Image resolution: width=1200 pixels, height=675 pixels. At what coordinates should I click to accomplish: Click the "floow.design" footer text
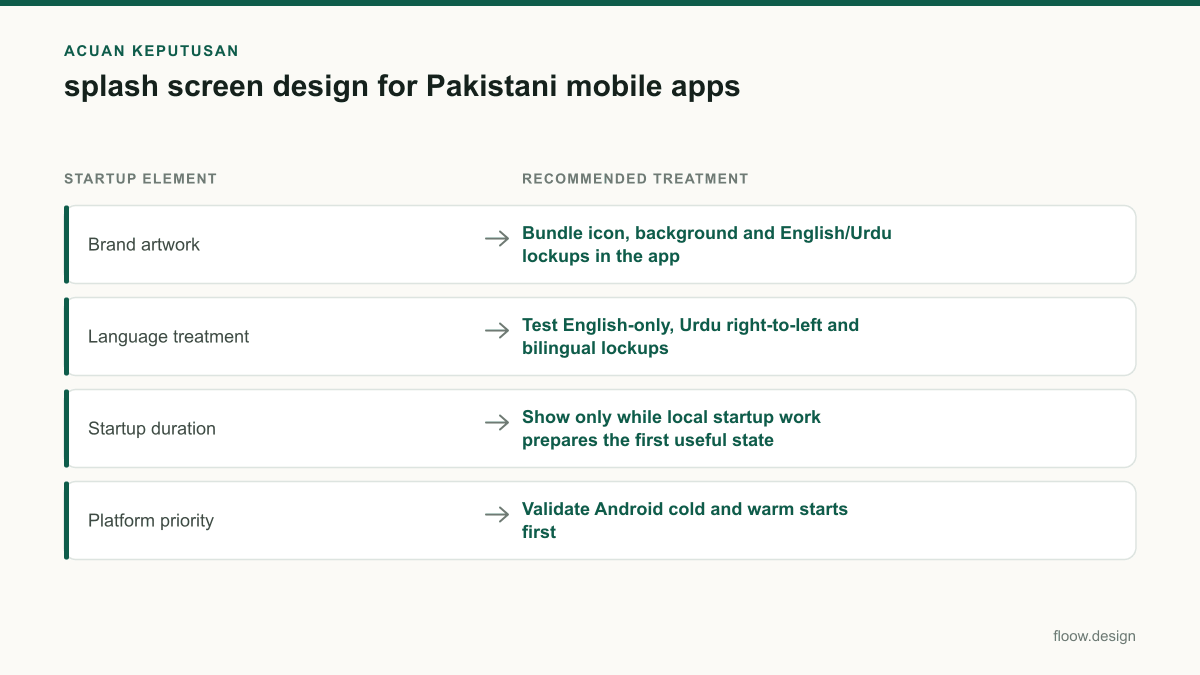[x=1095, y=636]
